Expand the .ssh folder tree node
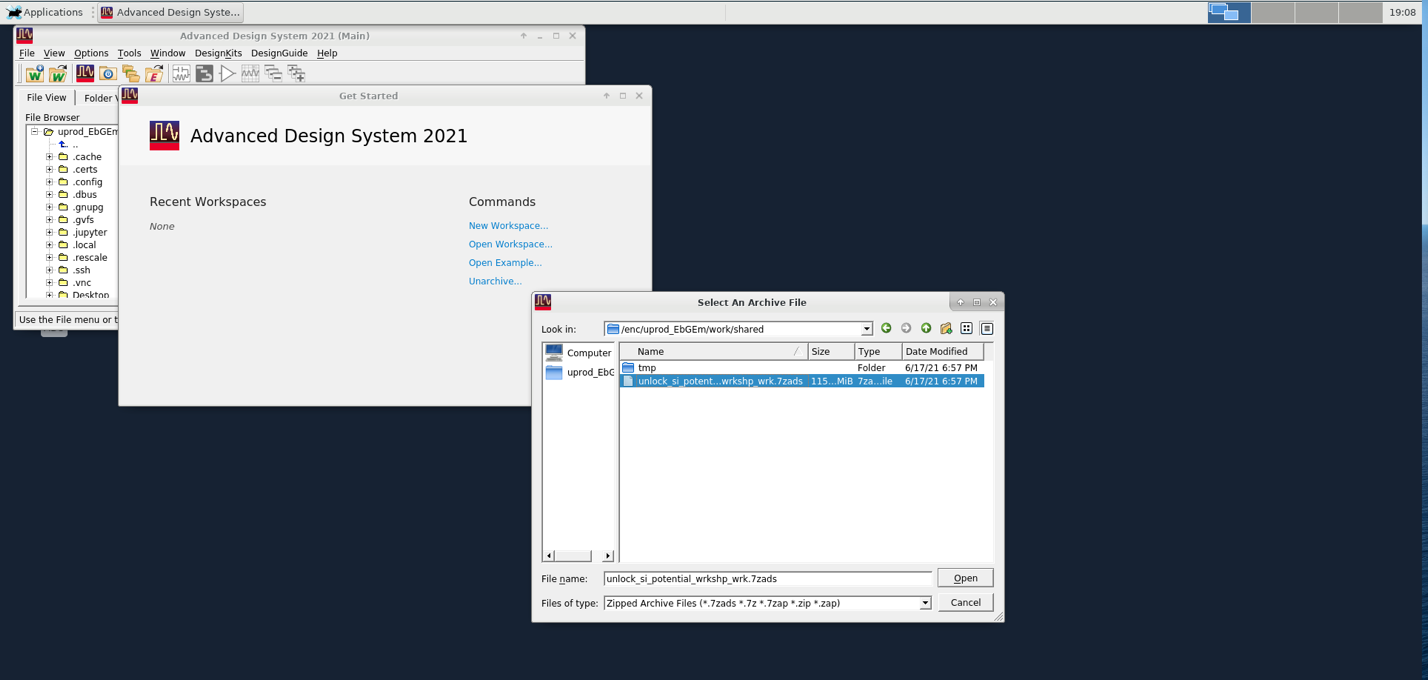This screenshot has height=680, width=1428. (x=49, y=270)
